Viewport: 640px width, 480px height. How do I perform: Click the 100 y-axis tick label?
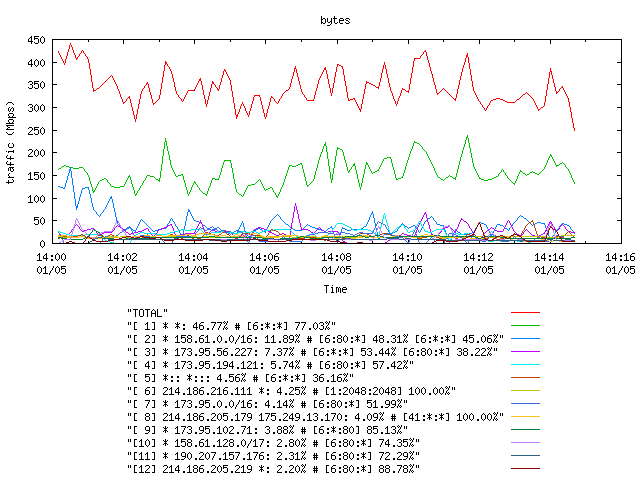[36, 199]
